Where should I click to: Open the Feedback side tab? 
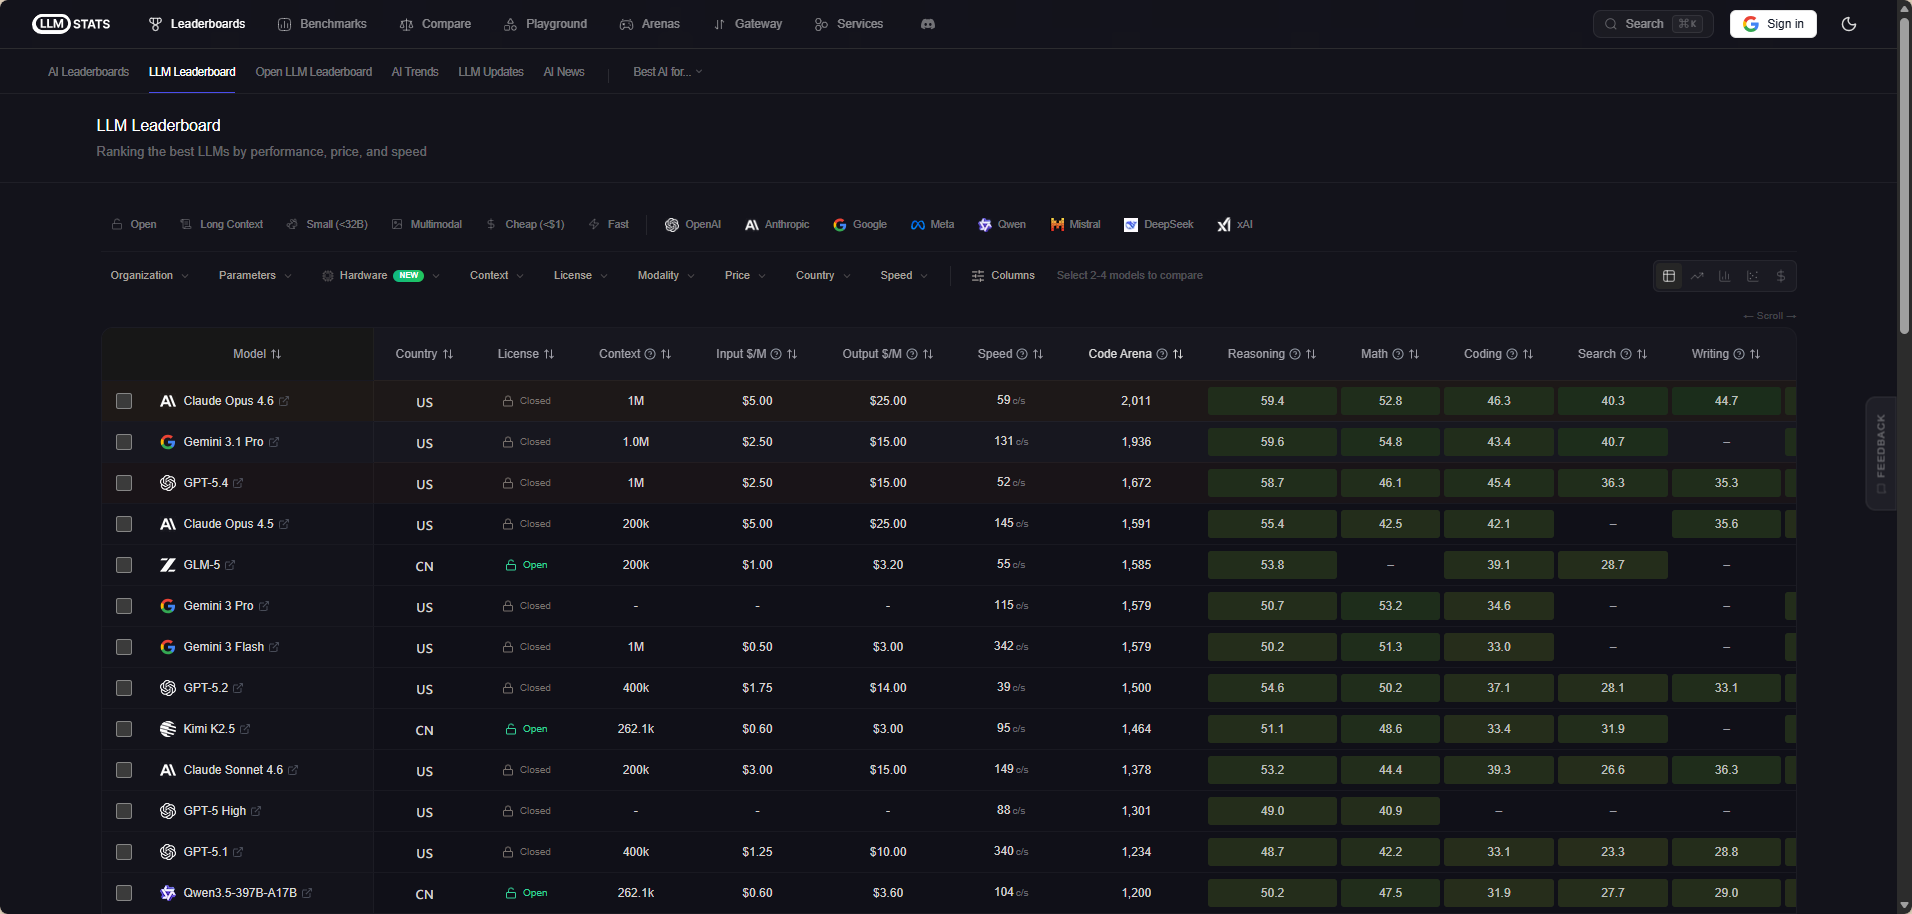pyautogui.click(x=1881, y=454)
